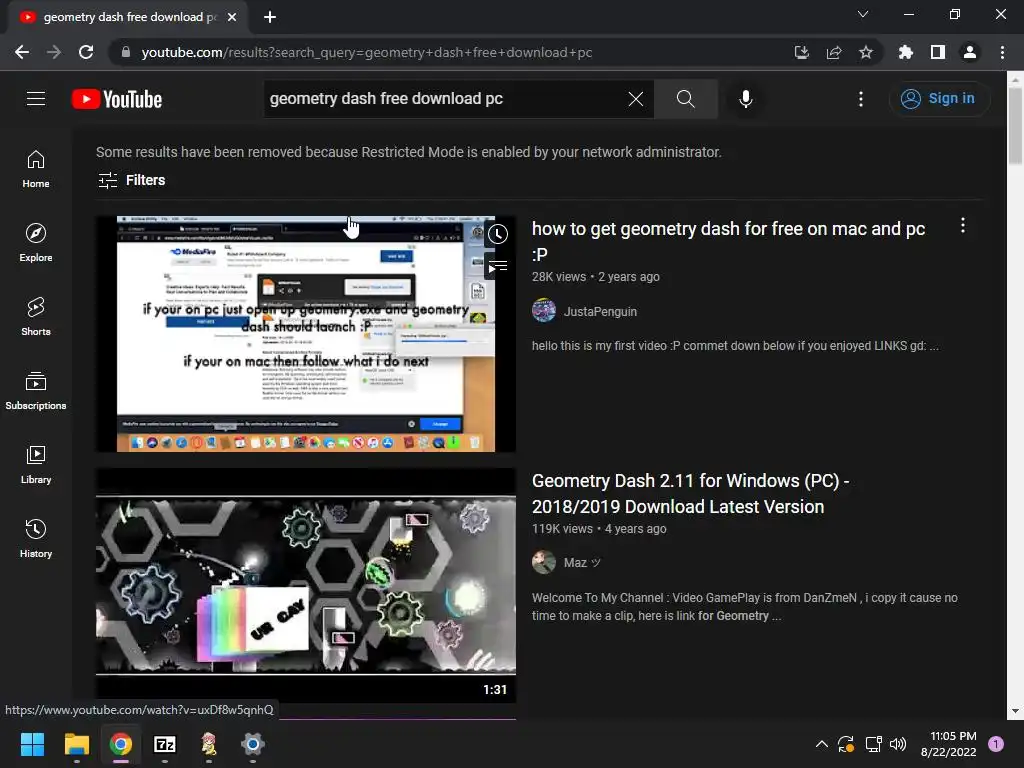Click the magnifier search button
The width and height of the screenshot is (1024, 768).
[x=686, y=99]
